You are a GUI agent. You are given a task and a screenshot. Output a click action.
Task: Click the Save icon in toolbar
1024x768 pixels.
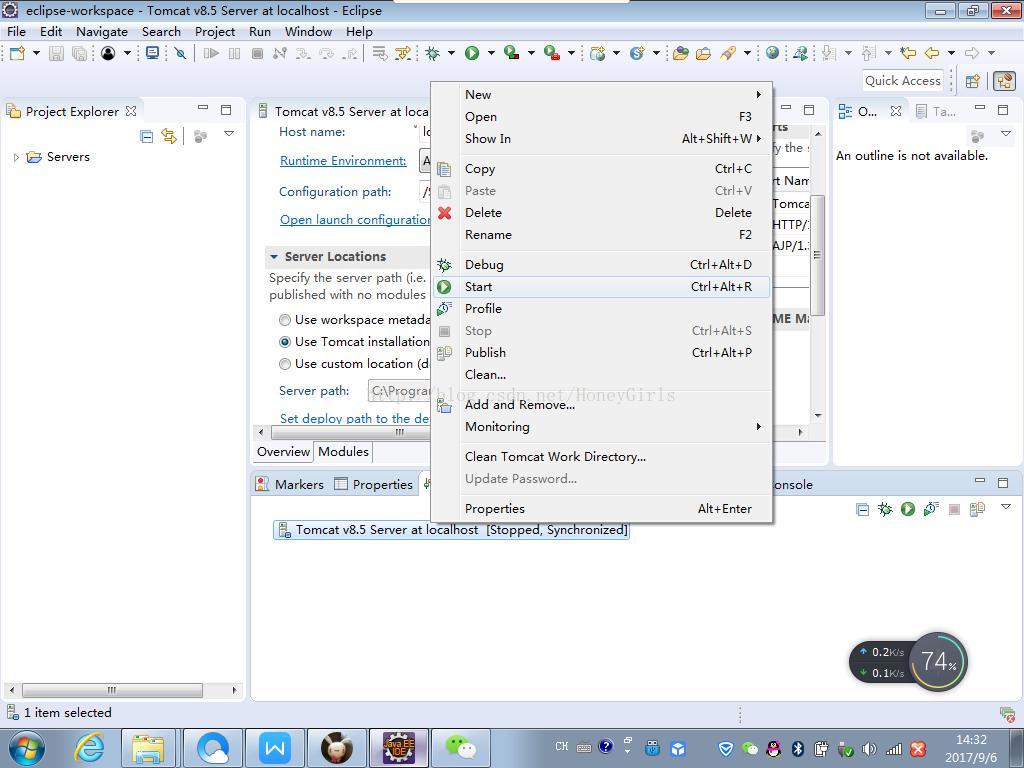(x=57, y=54)
